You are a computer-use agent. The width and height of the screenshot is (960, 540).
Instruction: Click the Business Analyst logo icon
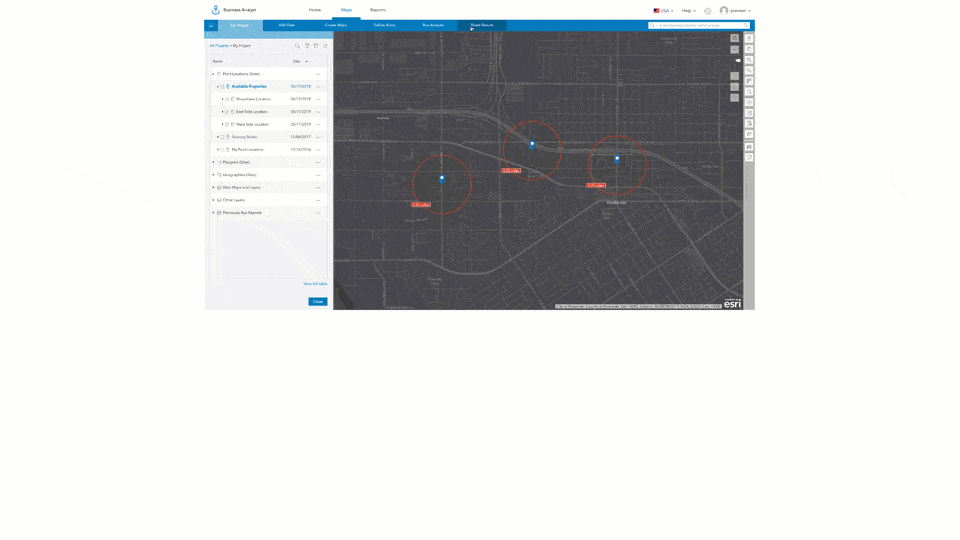click(216, 10)
